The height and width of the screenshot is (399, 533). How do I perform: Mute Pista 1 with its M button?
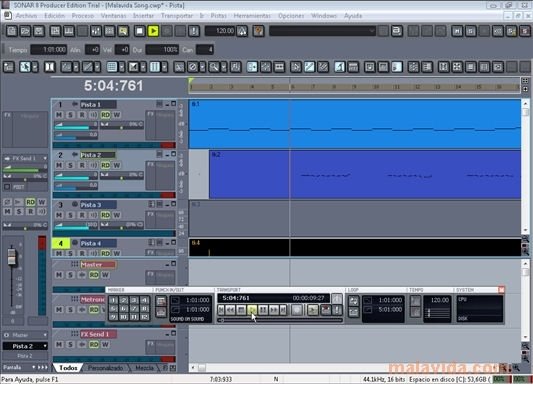coord(59,115)
